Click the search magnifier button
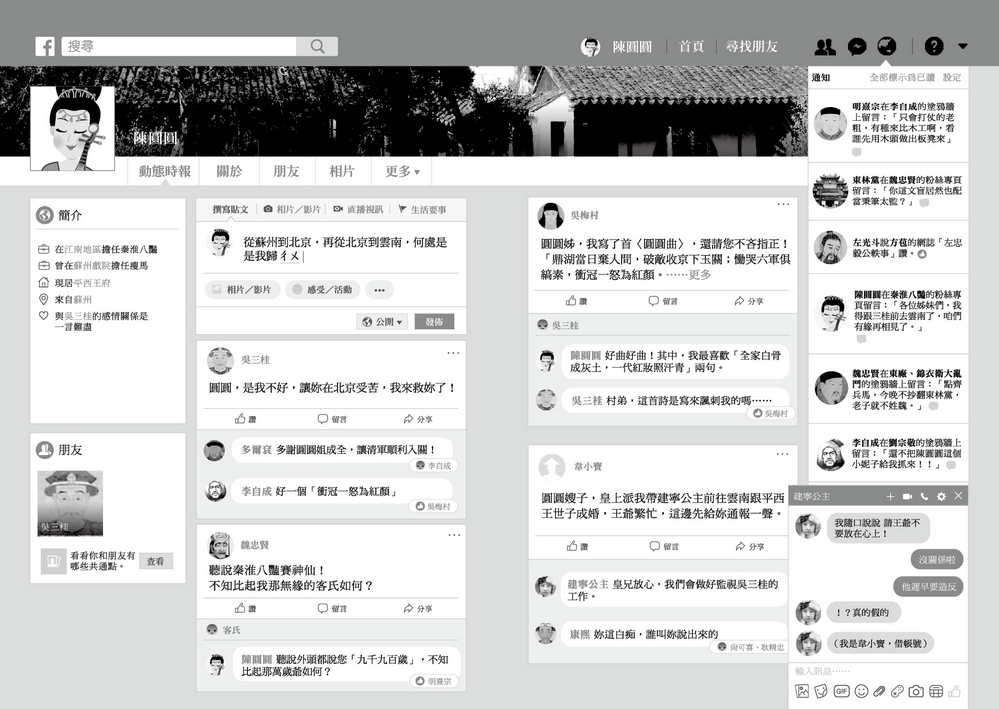The height and width of the screenshot is (709, 999). 317,47
